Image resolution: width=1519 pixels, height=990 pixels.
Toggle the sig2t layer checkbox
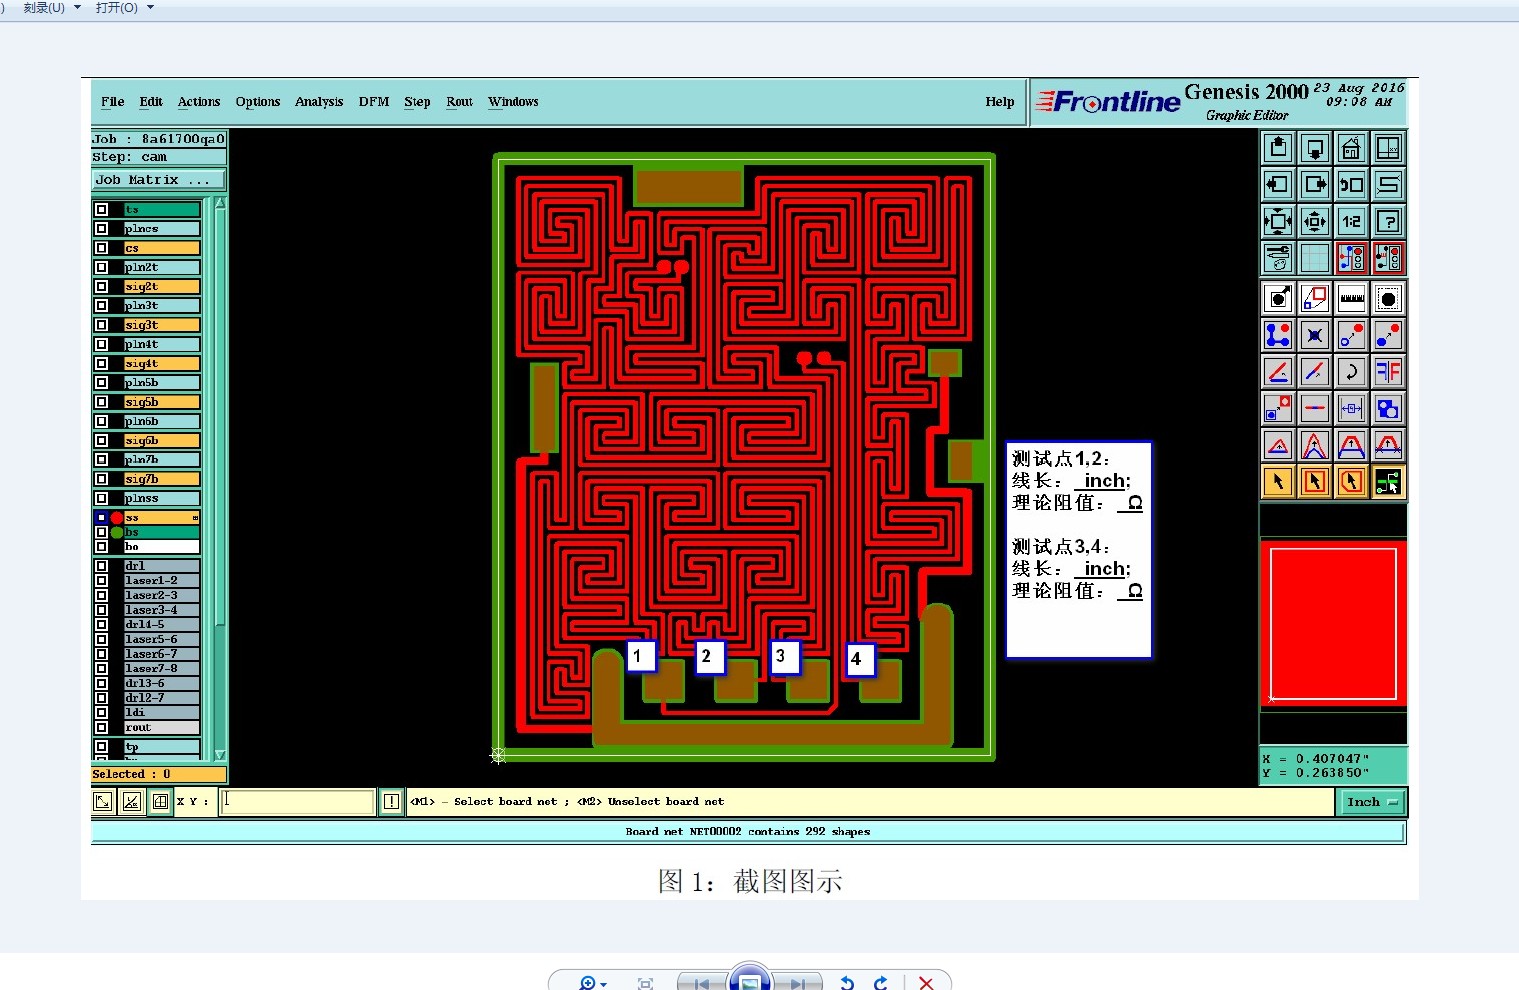click(101, 287)
